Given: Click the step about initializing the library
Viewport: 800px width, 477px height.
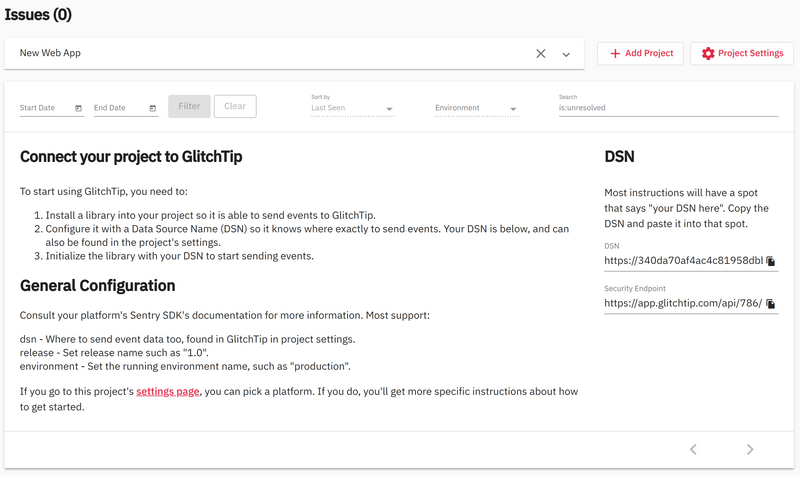Looking at the screenshot, I should click(180, 256).
